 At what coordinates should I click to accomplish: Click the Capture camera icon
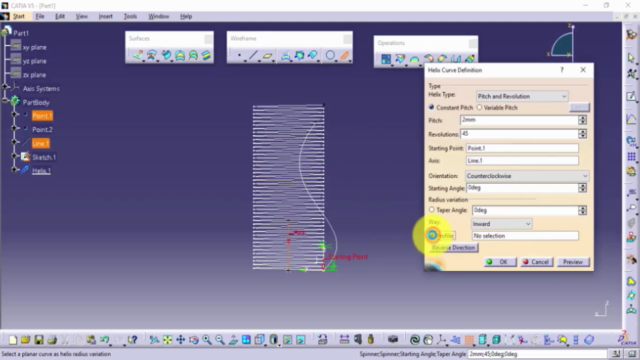393,340
